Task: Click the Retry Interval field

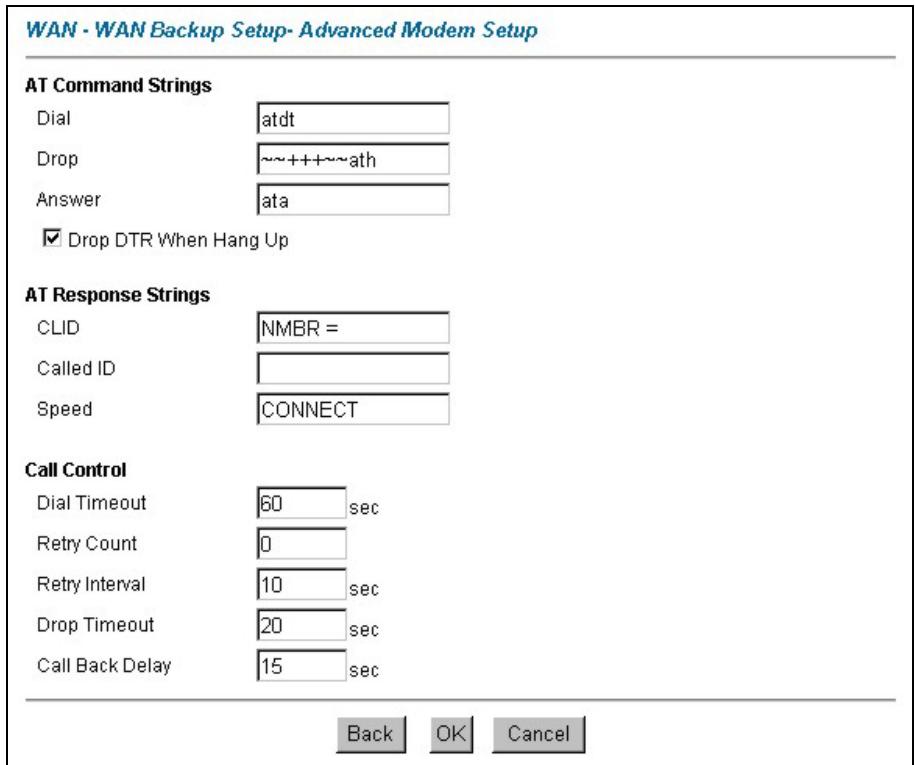Action: pyautogui.click(x=302, y=584)
